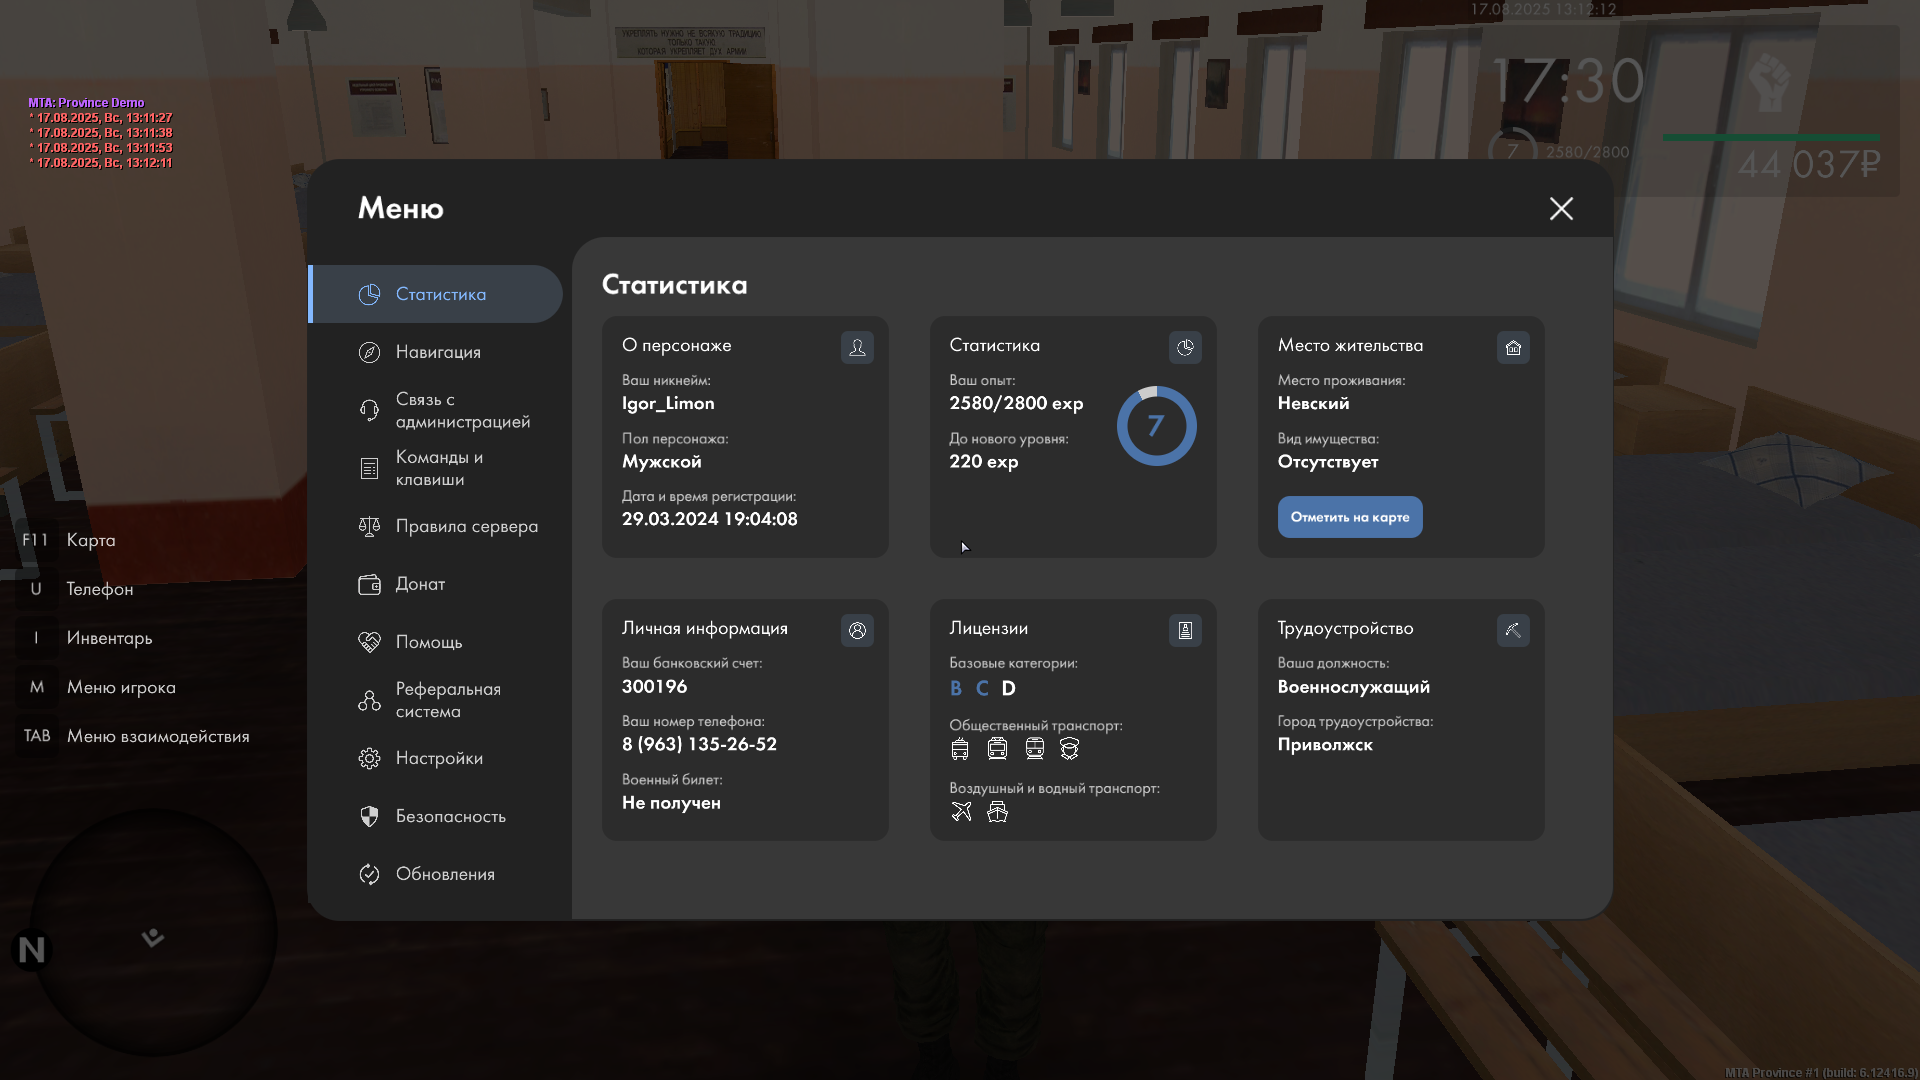Click the first bus icon under Общественный транспорт
The height and width of the screenshot is (1080, 1920).
[x=960, y=749]
